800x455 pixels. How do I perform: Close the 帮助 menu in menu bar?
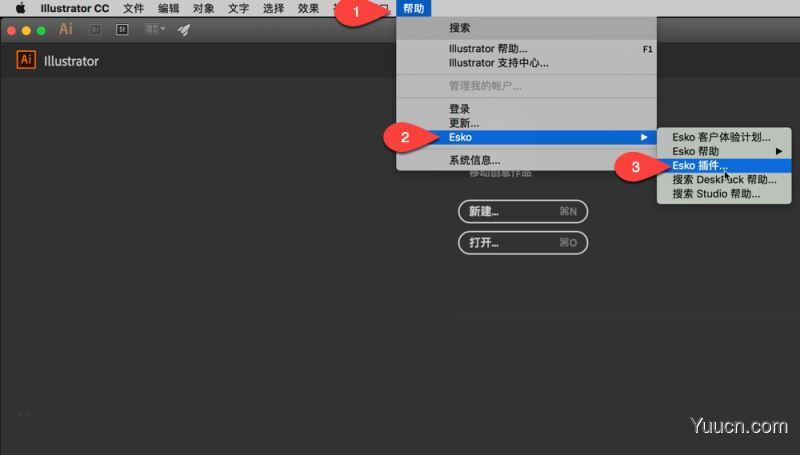[413, 8]
